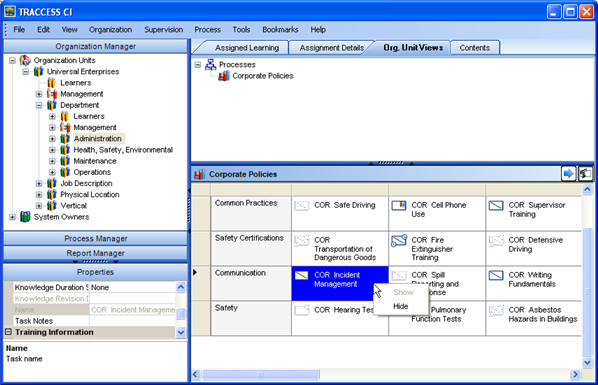
Task: Click the Organization Manager panel header
Action: [95, 46]
